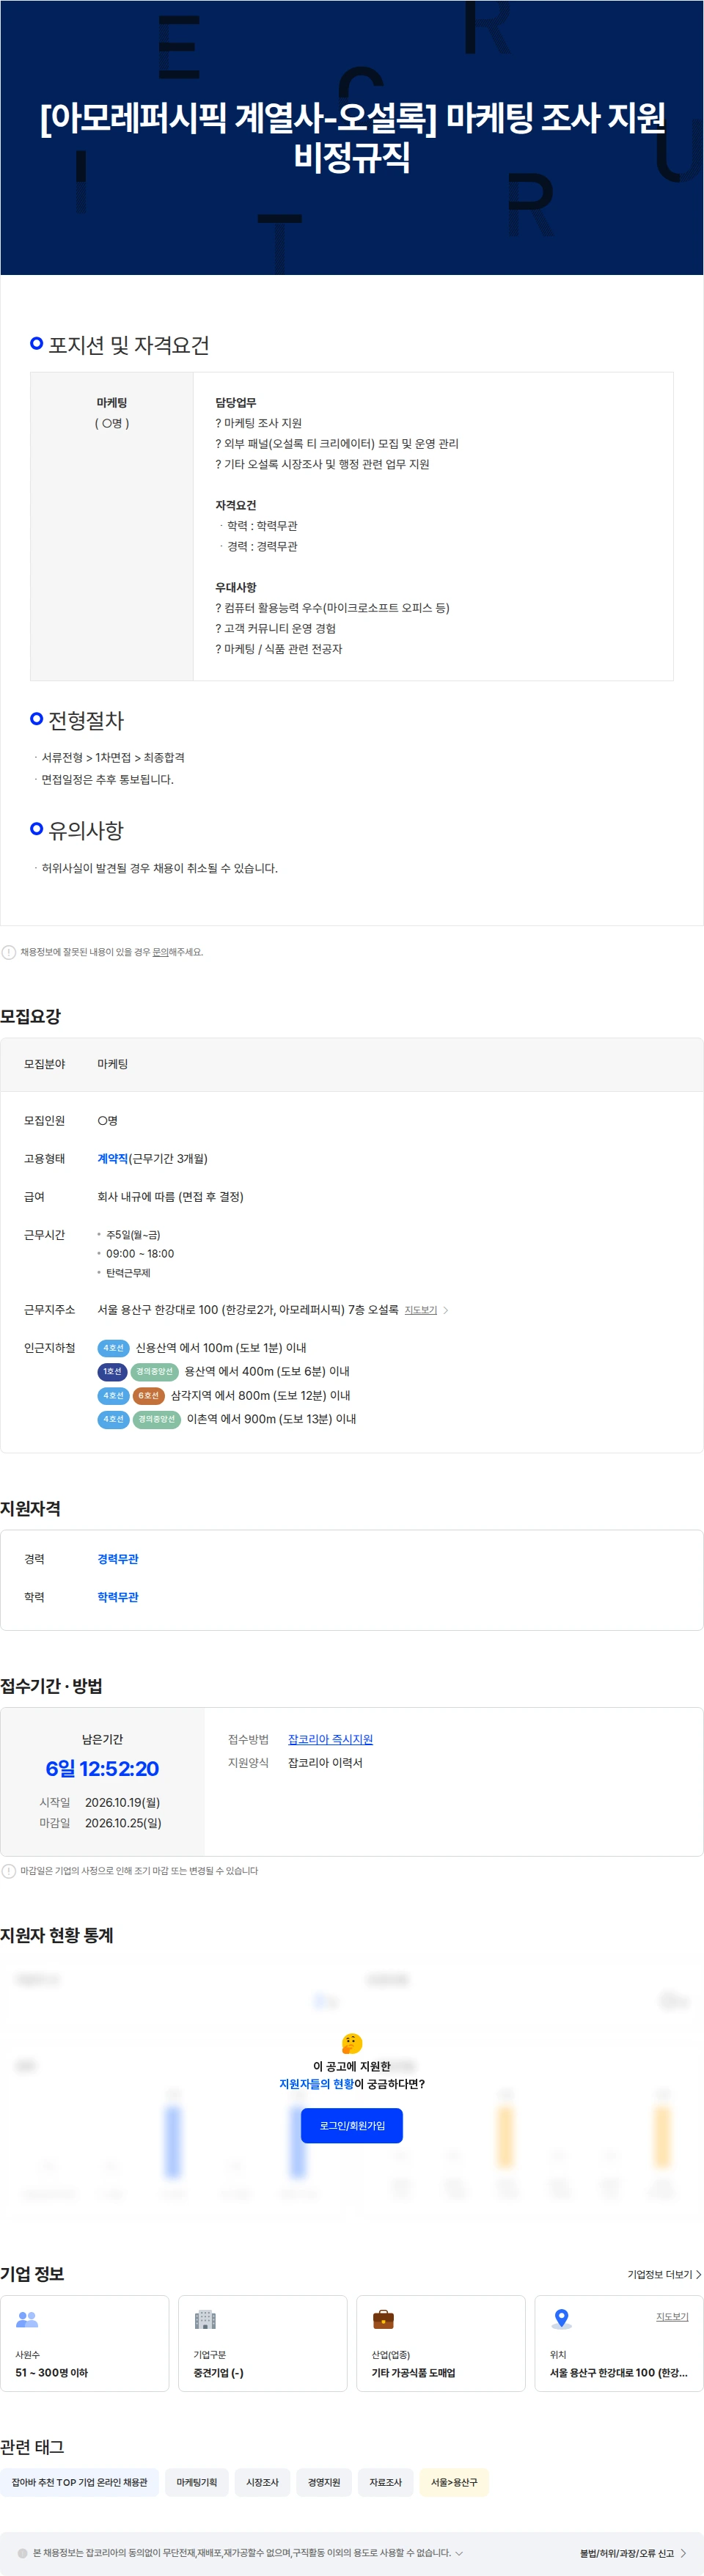
Task: Click the briefcase icon in the 산업(업종) card
Action: click(x=383, y=2319)
